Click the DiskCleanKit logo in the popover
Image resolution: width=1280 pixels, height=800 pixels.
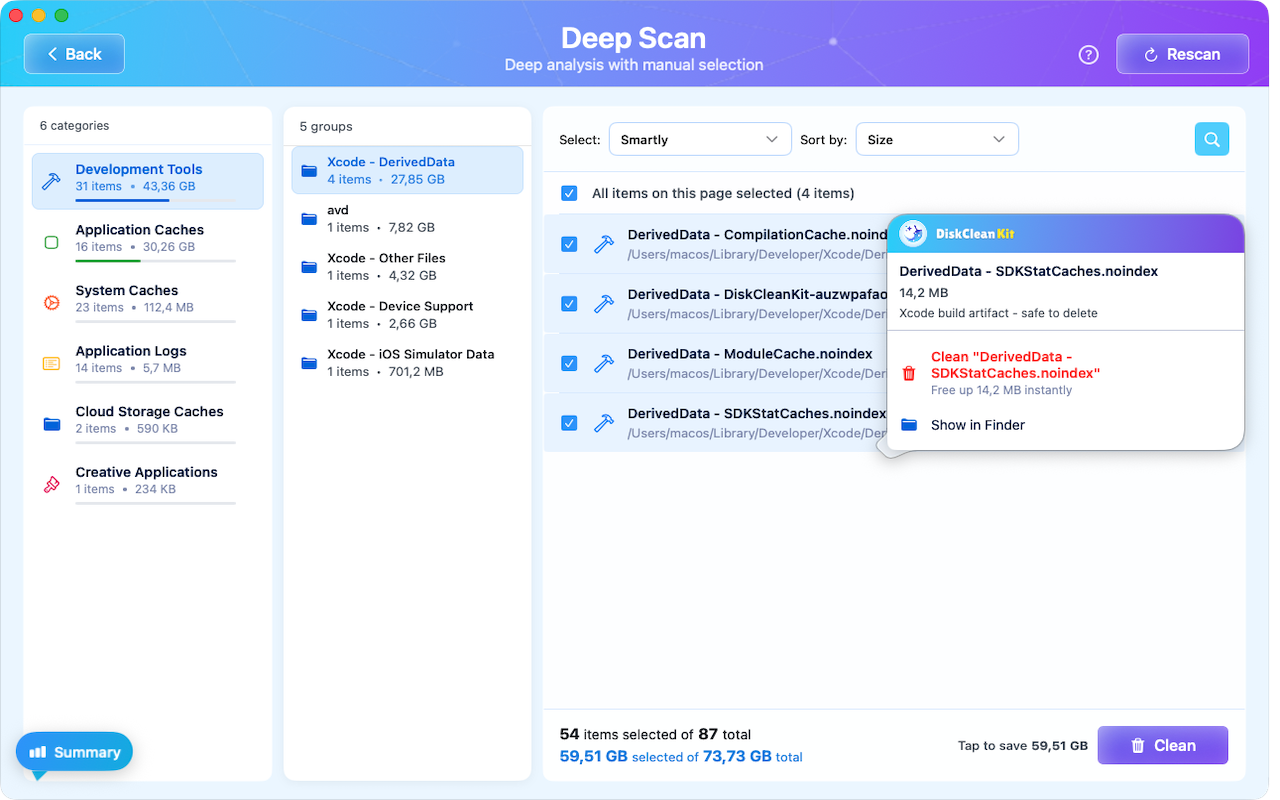pos(912,234)
